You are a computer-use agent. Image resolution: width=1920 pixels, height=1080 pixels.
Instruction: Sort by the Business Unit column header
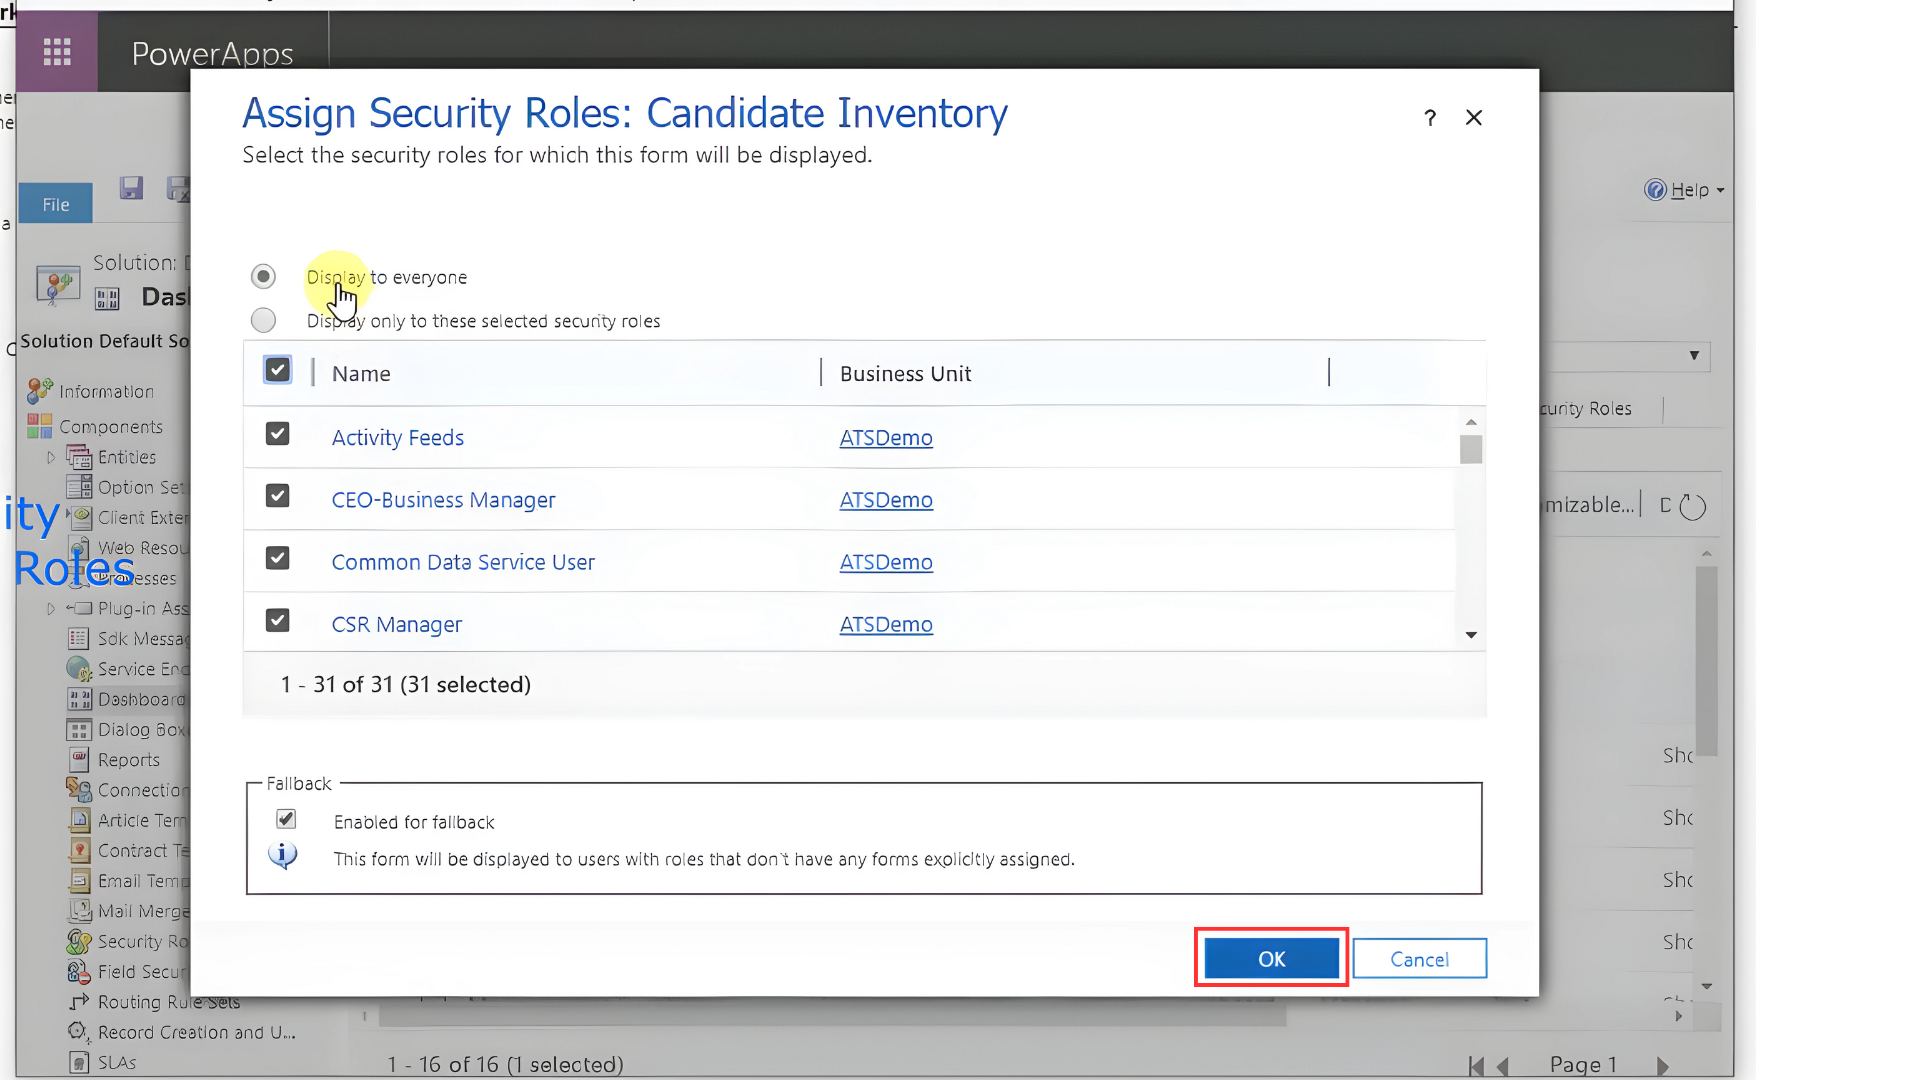click(905, 374)
